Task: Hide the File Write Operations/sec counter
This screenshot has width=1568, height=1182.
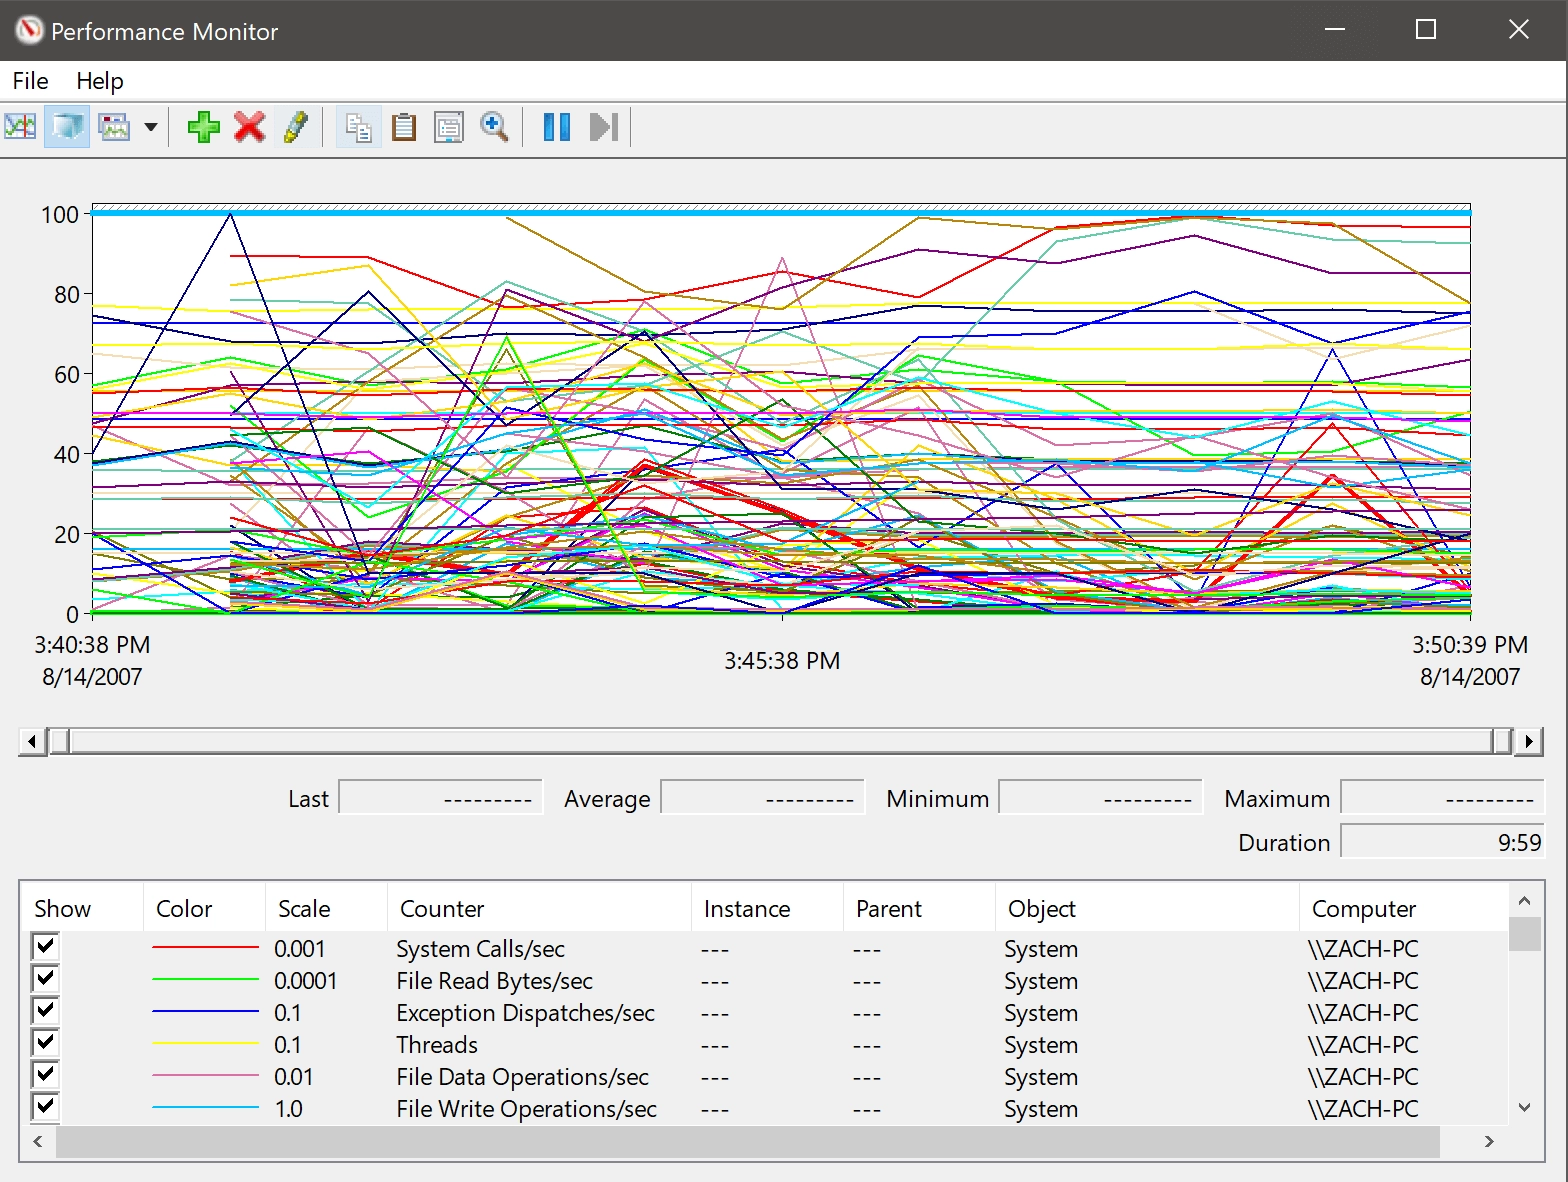Action: pyautogui.click(x=45, y=1106)
